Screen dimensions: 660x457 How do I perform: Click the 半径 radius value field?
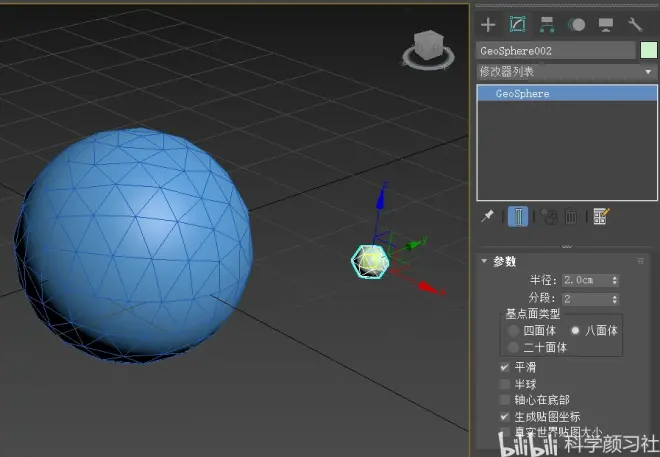tap(586, 280)
